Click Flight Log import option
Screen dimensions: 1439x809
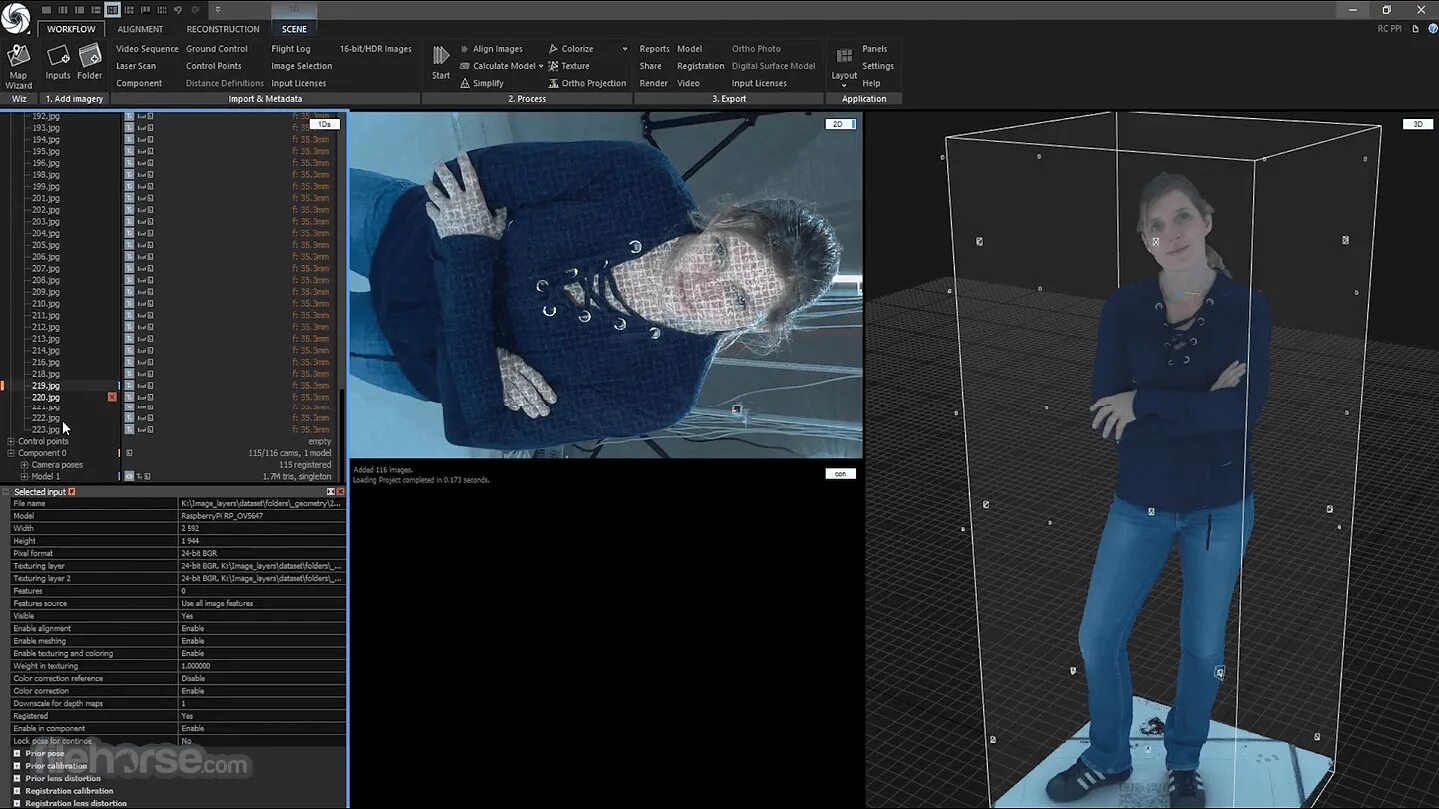pyautogui.click(x=291, y=49)
